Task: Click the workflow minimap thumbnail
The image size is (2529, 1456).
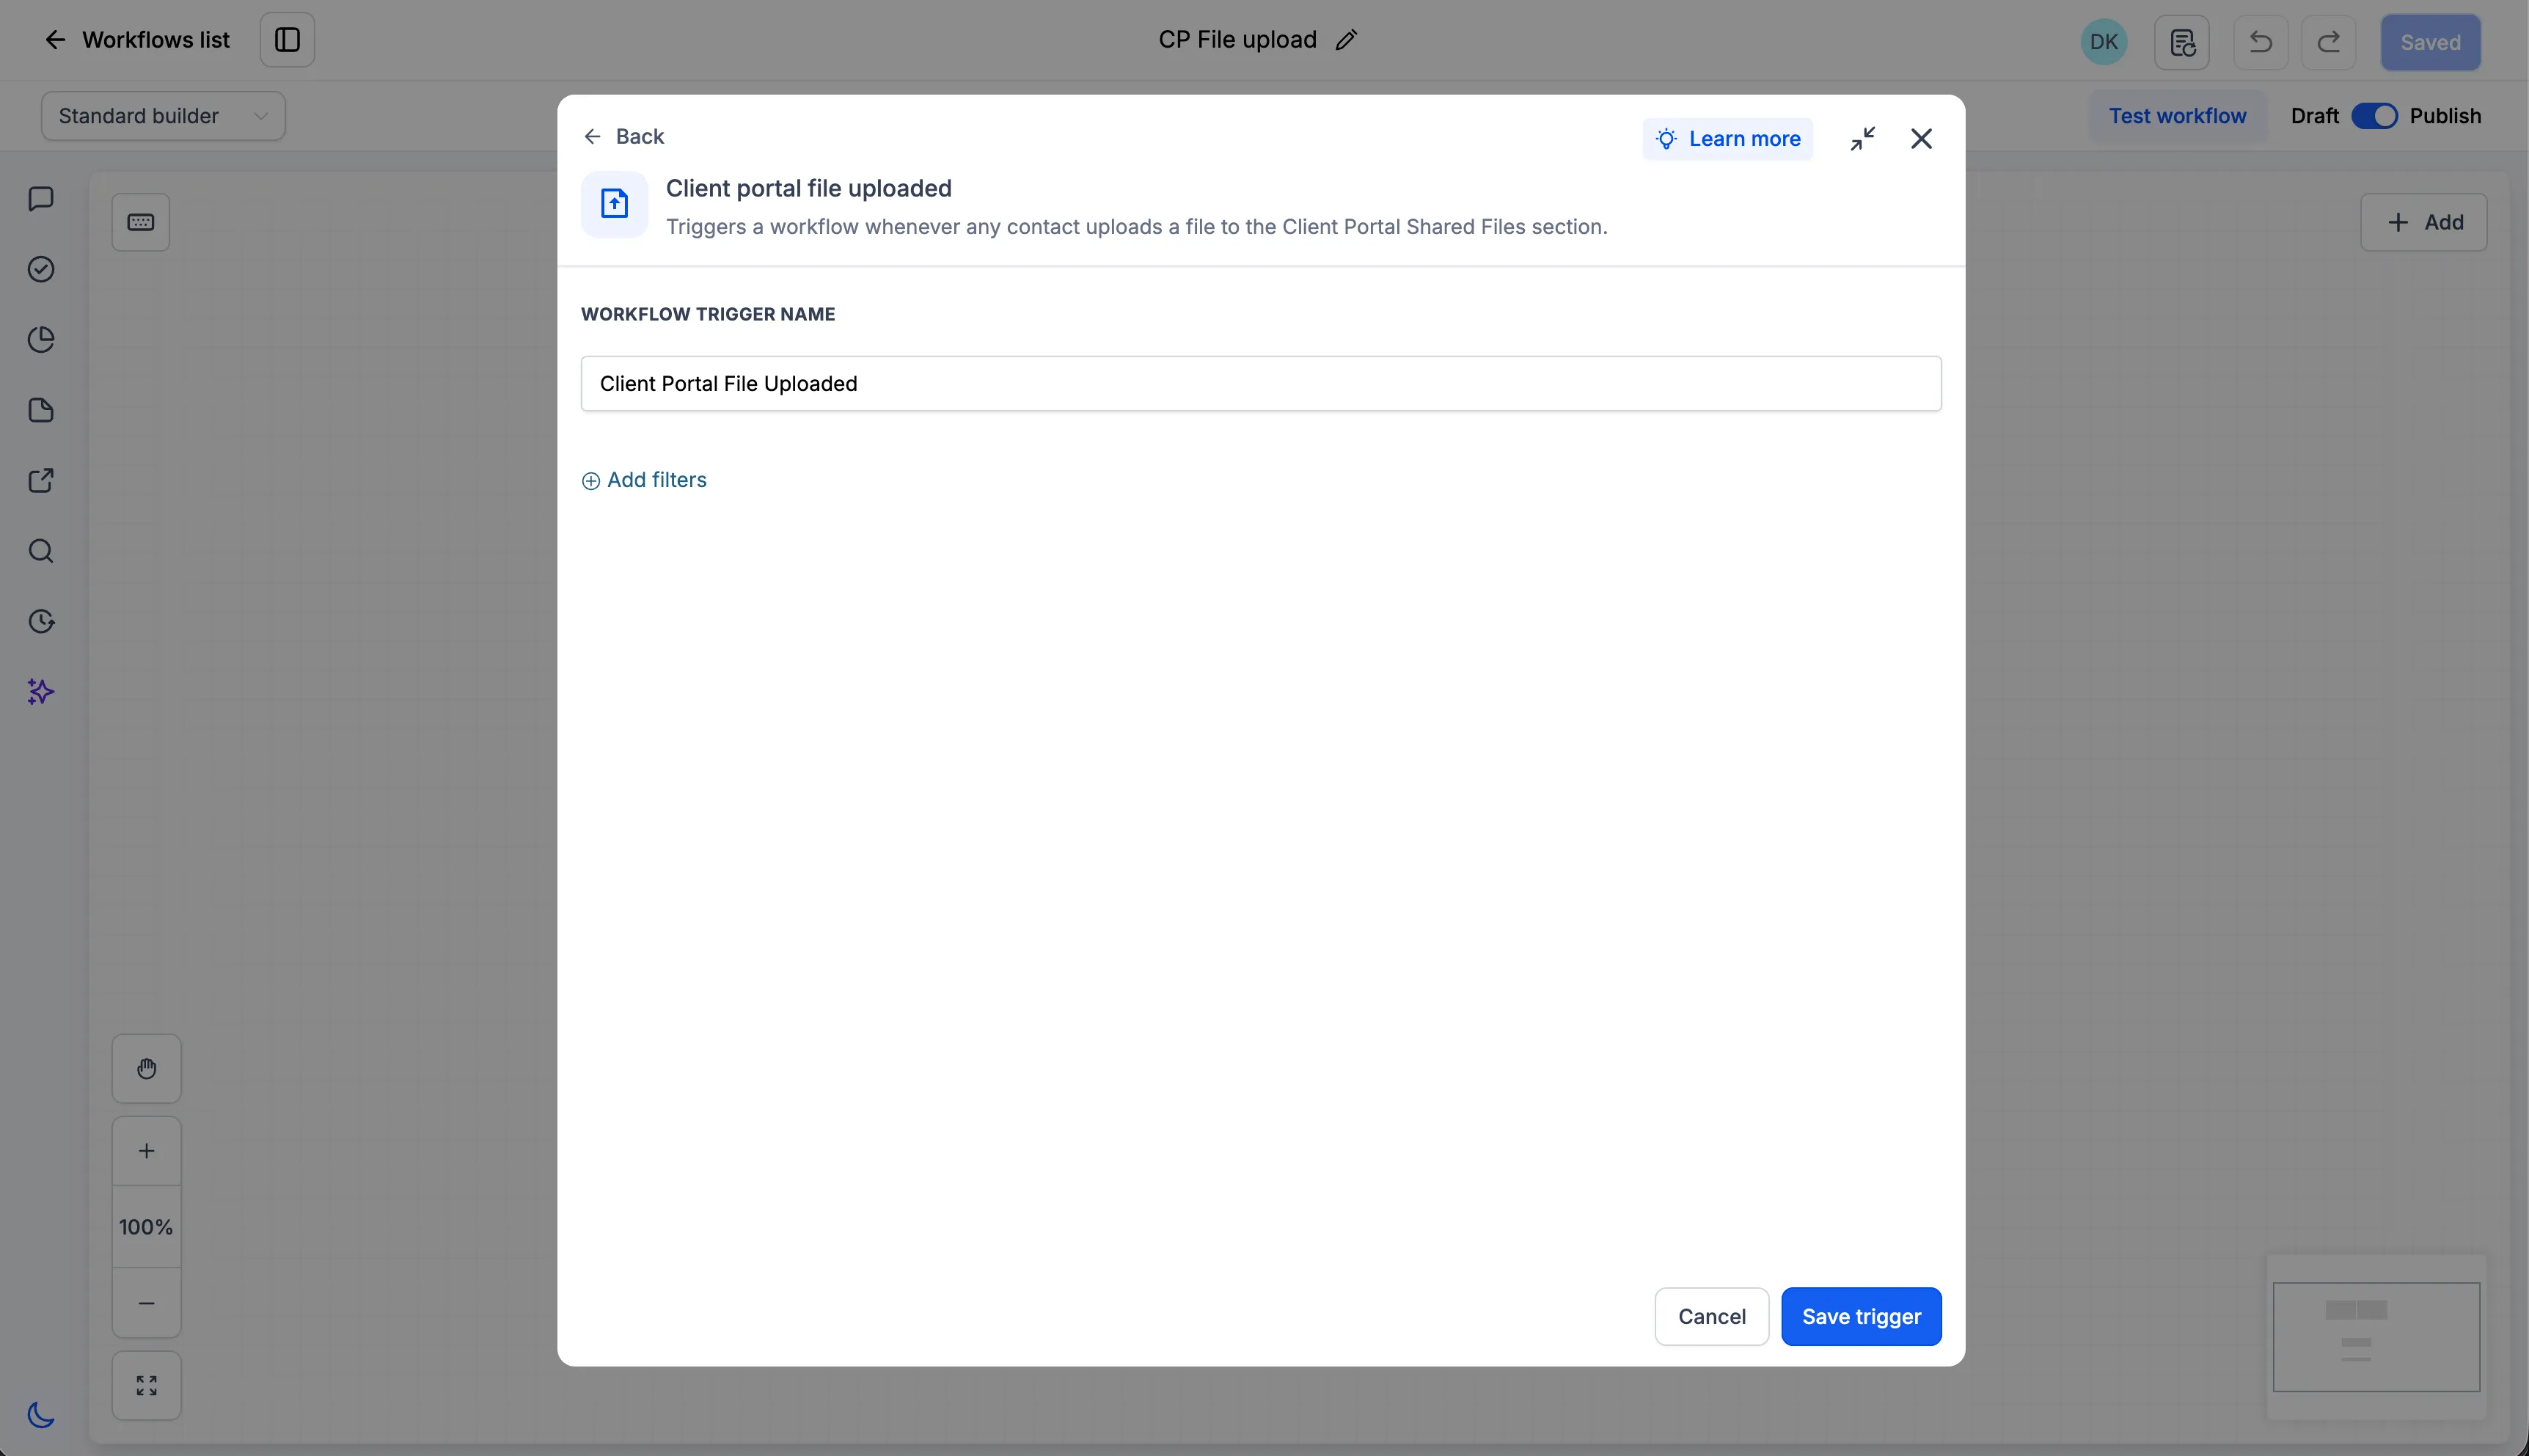Action: click(2376, 1337)
